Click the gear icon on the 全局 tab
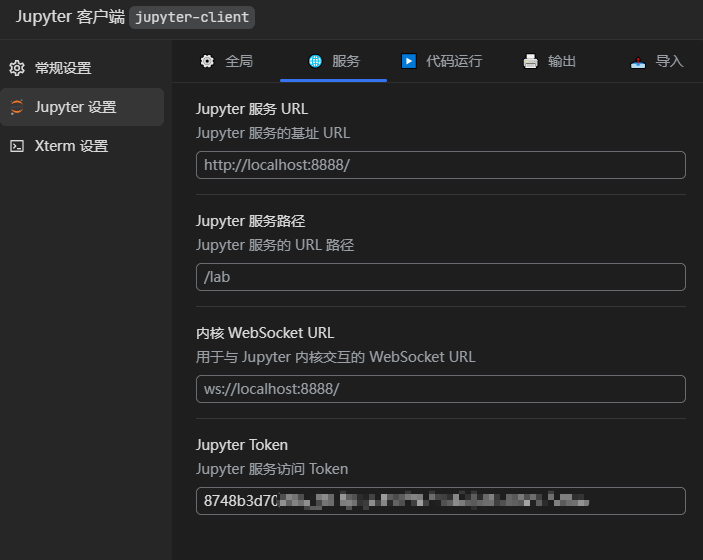Viewport: 703px width, 560px height. (x=207, y=61)
